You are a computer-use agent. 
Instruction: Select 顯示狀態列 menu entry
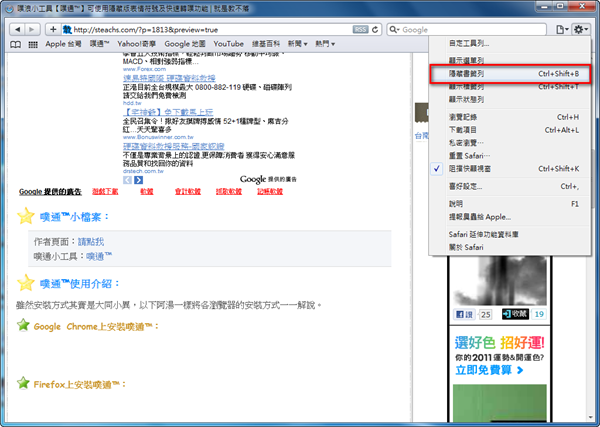pyautogui.click(x=510, y=99)
